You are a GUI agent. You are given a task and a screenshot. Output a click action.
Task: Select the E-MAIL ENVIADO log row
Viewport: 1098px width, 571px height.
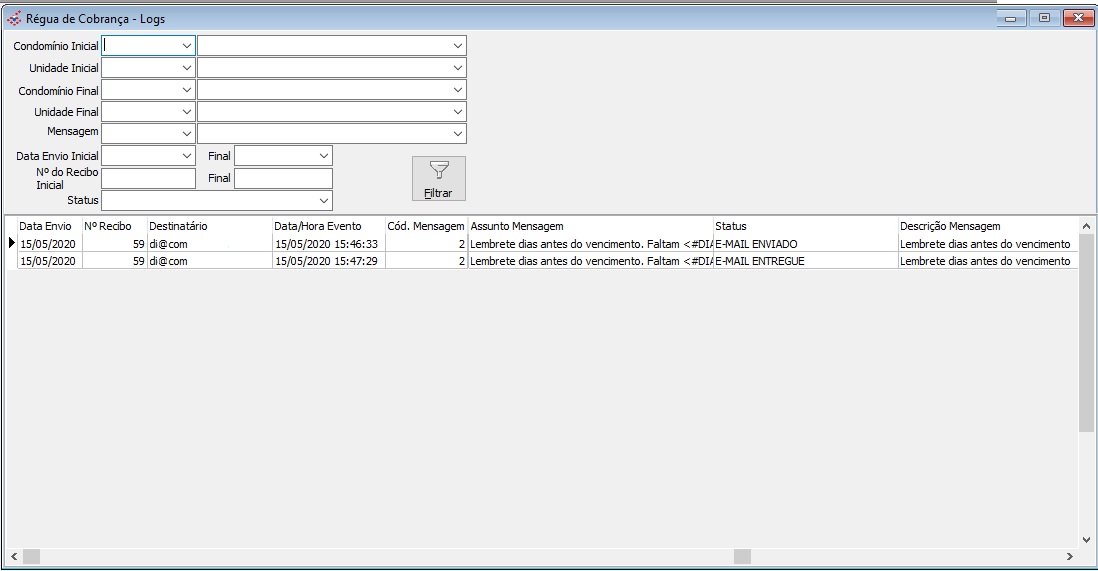point(756,244)
